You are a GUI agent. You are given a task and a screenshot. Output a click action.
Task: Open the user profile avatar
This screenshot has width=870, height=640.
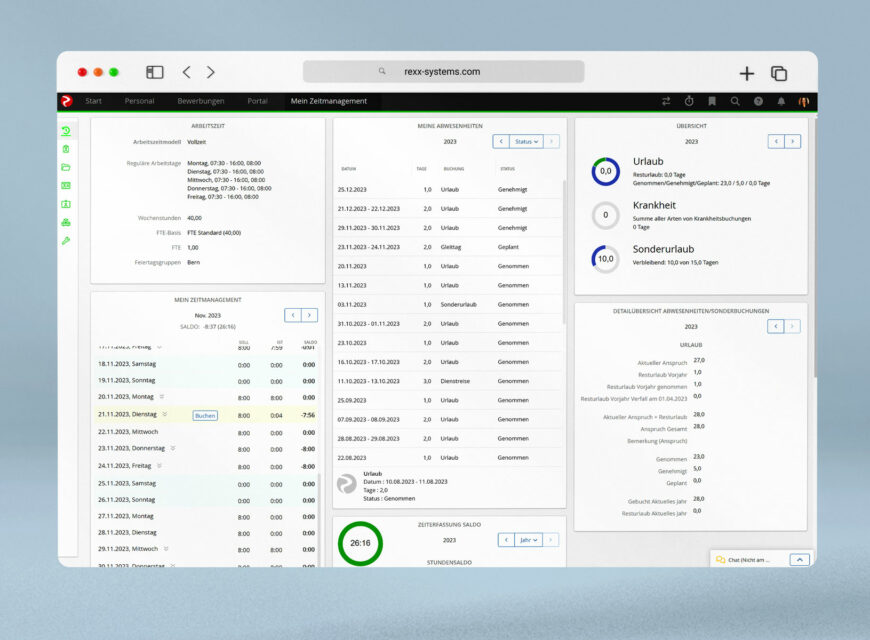point(803,101)
